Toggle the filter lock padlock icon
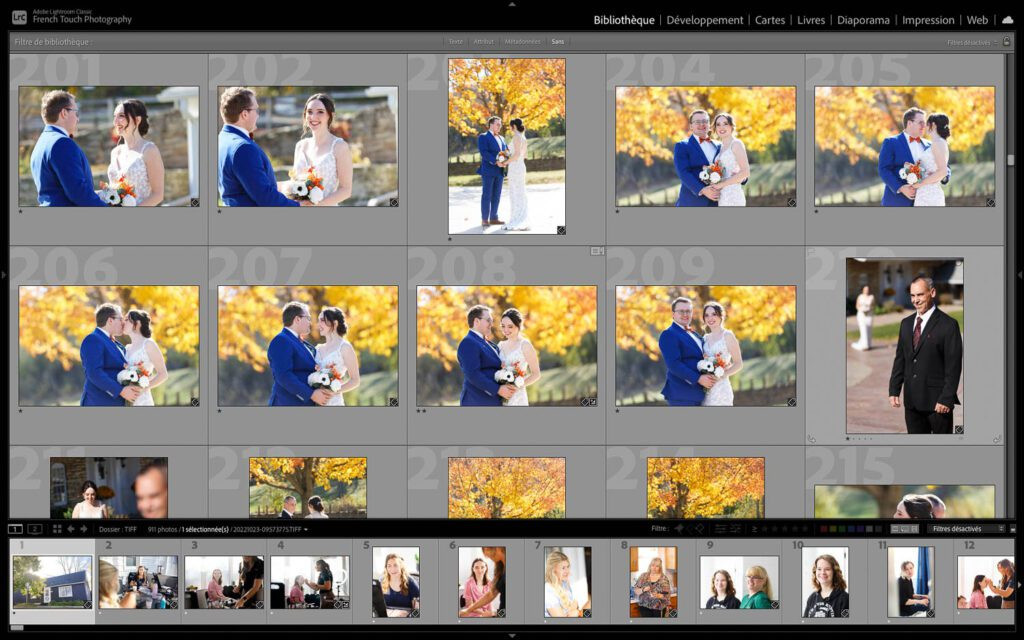1024x640 pixels. pos(1006,42)
